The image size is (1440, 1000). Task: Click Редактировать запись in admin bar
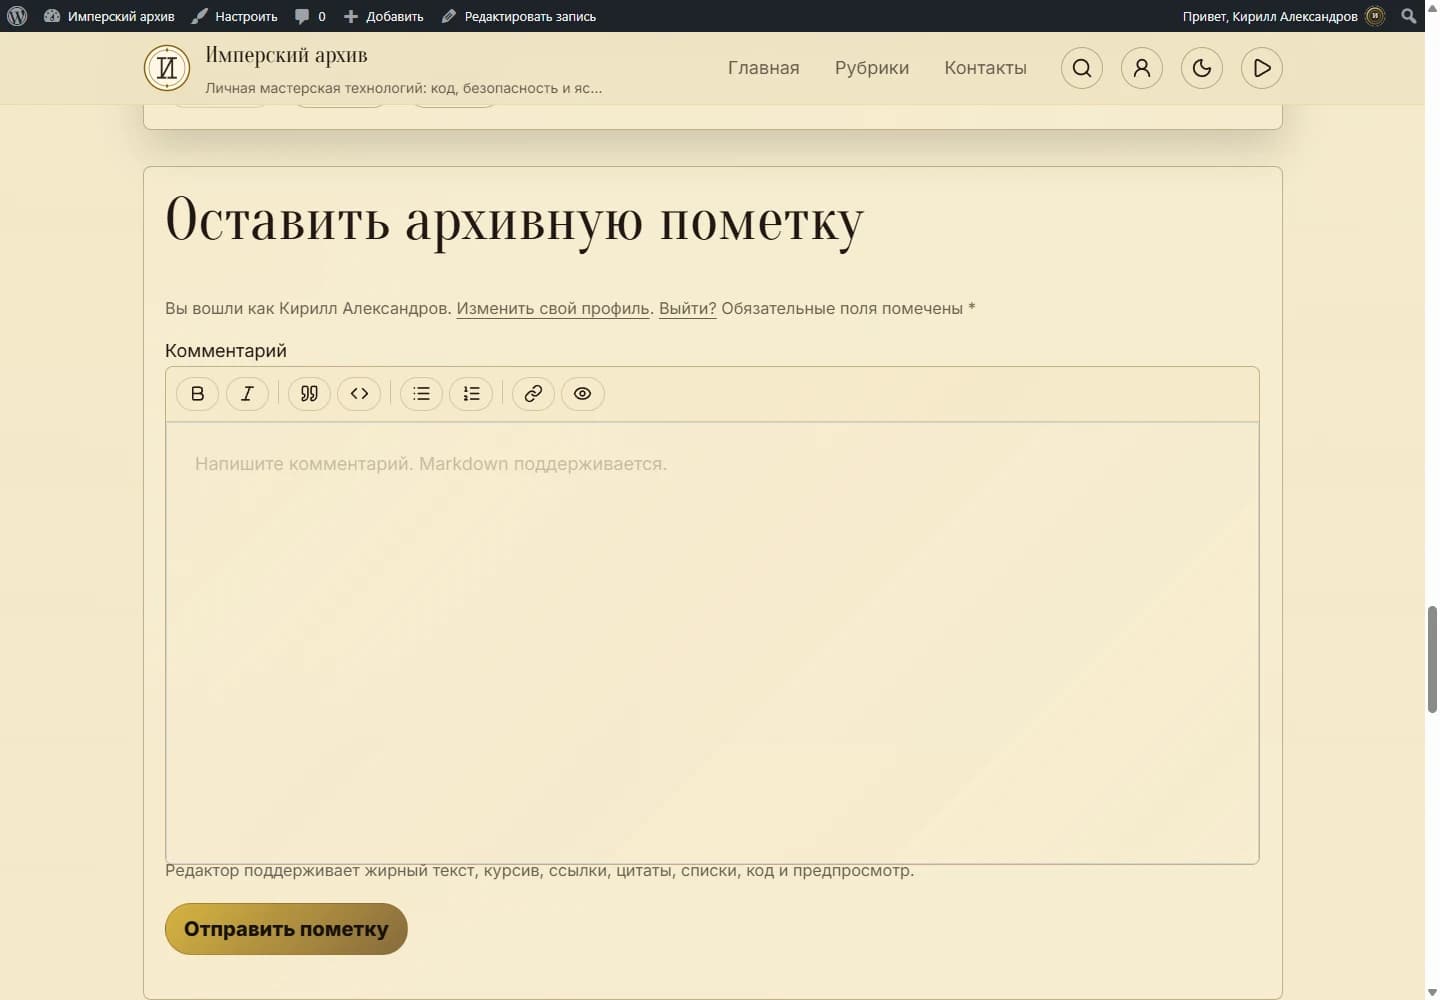[519, 16]
